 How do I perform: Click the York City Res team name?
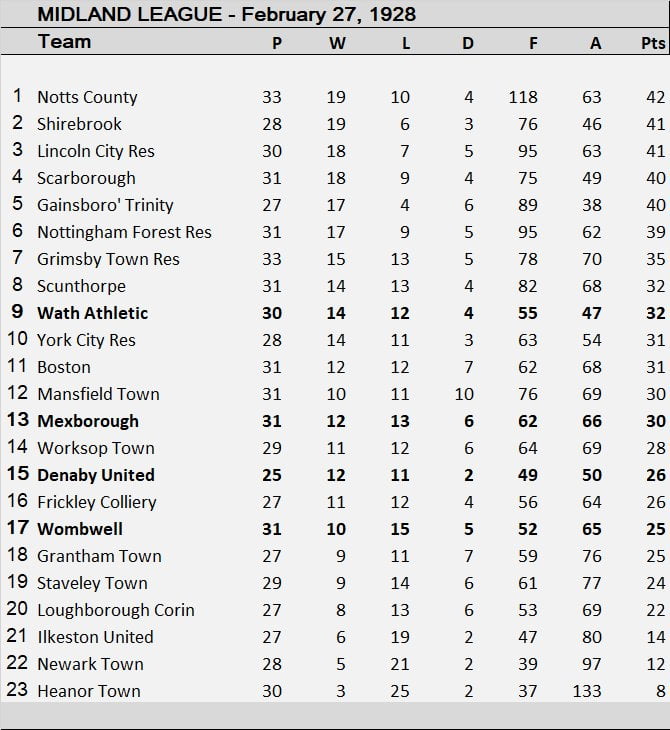[86, 340]
